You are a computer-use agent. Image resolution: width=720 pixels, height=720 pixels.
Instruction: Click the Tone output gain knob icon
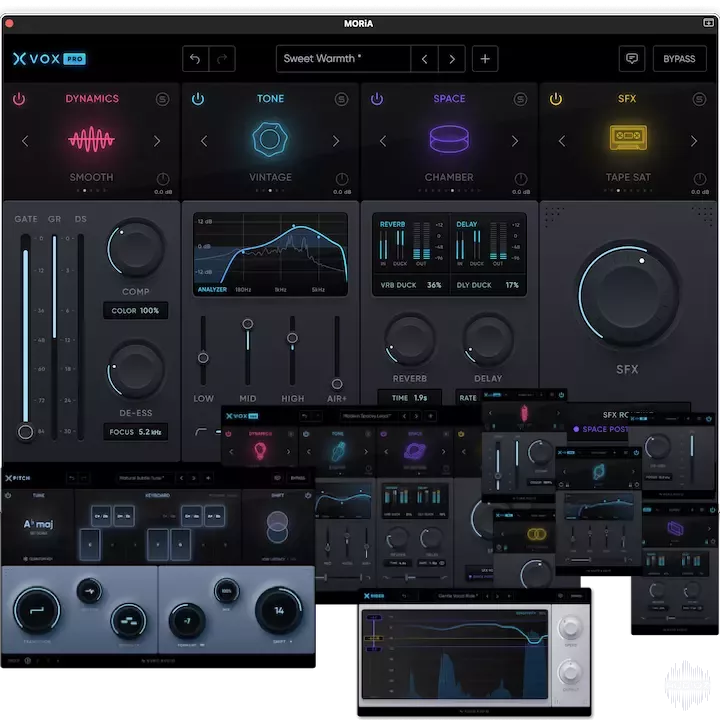[x=342, y=179]
